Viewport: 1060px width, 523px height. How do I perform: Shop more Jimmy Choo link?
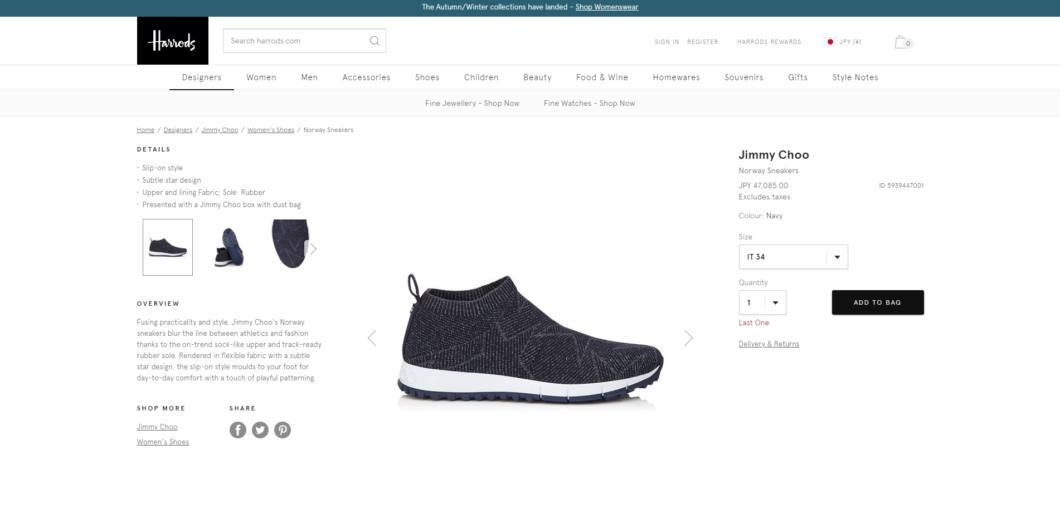pos(157,427)
